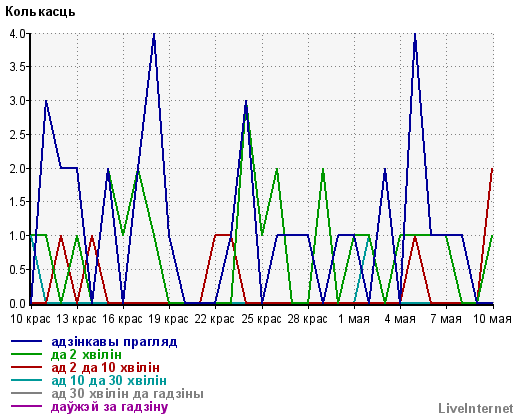The width and height of the screenshot is (520, 418).
Task: Click the 4.0 value on the y-axis
Action: coord(17,33)
